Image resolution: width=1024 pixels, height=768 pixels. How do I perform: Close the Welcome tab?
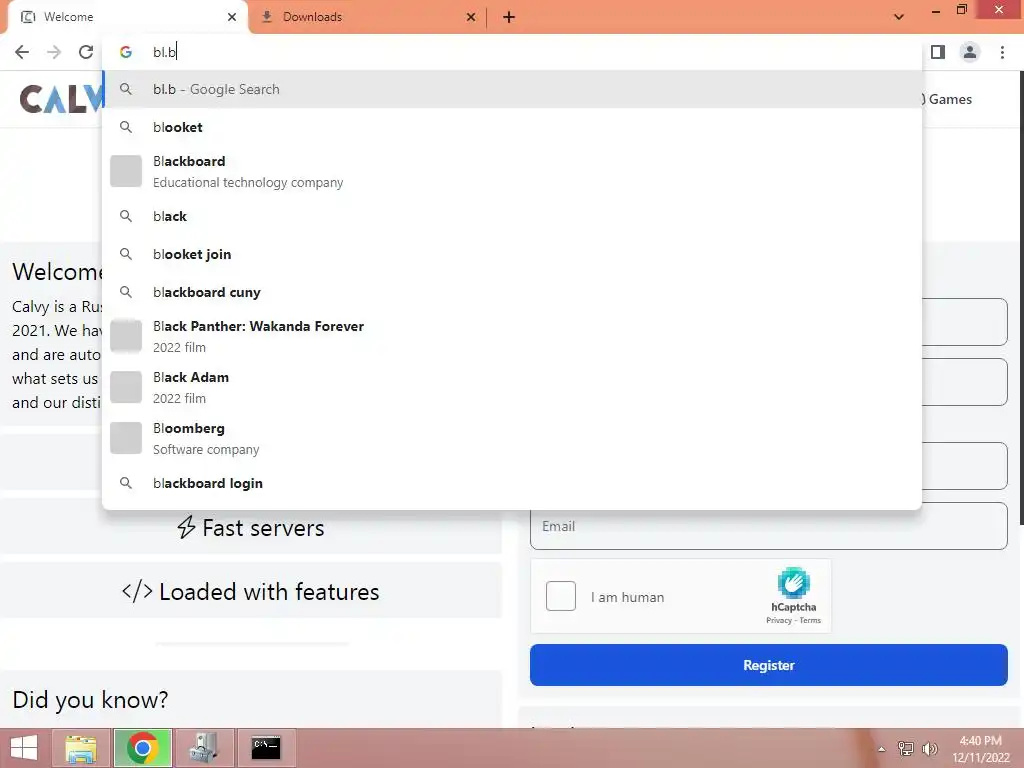pos(232,17)
